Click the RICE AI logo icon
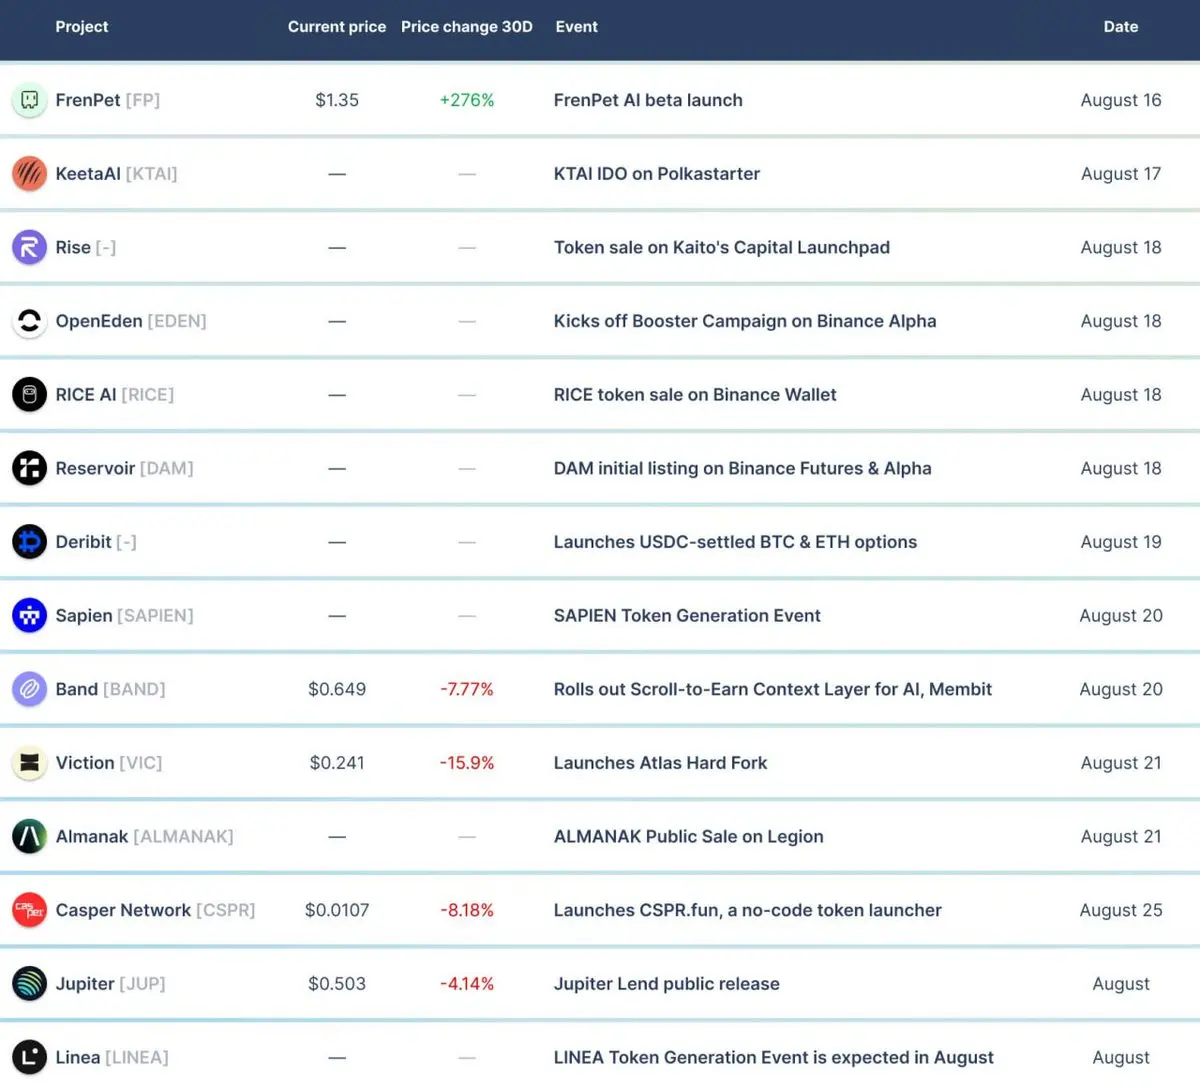Viewport: 1200px width, 1088px height. tap(29, 395)
